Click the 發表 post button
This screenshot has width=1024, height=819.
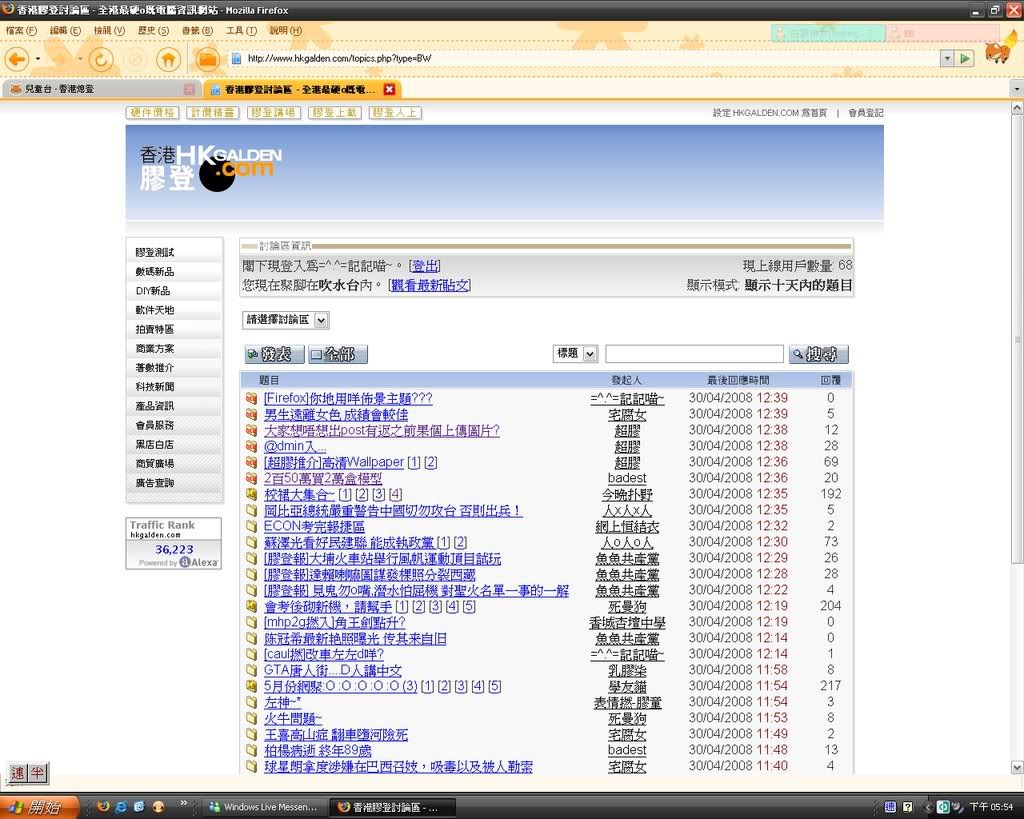click(x=273, y=354)
